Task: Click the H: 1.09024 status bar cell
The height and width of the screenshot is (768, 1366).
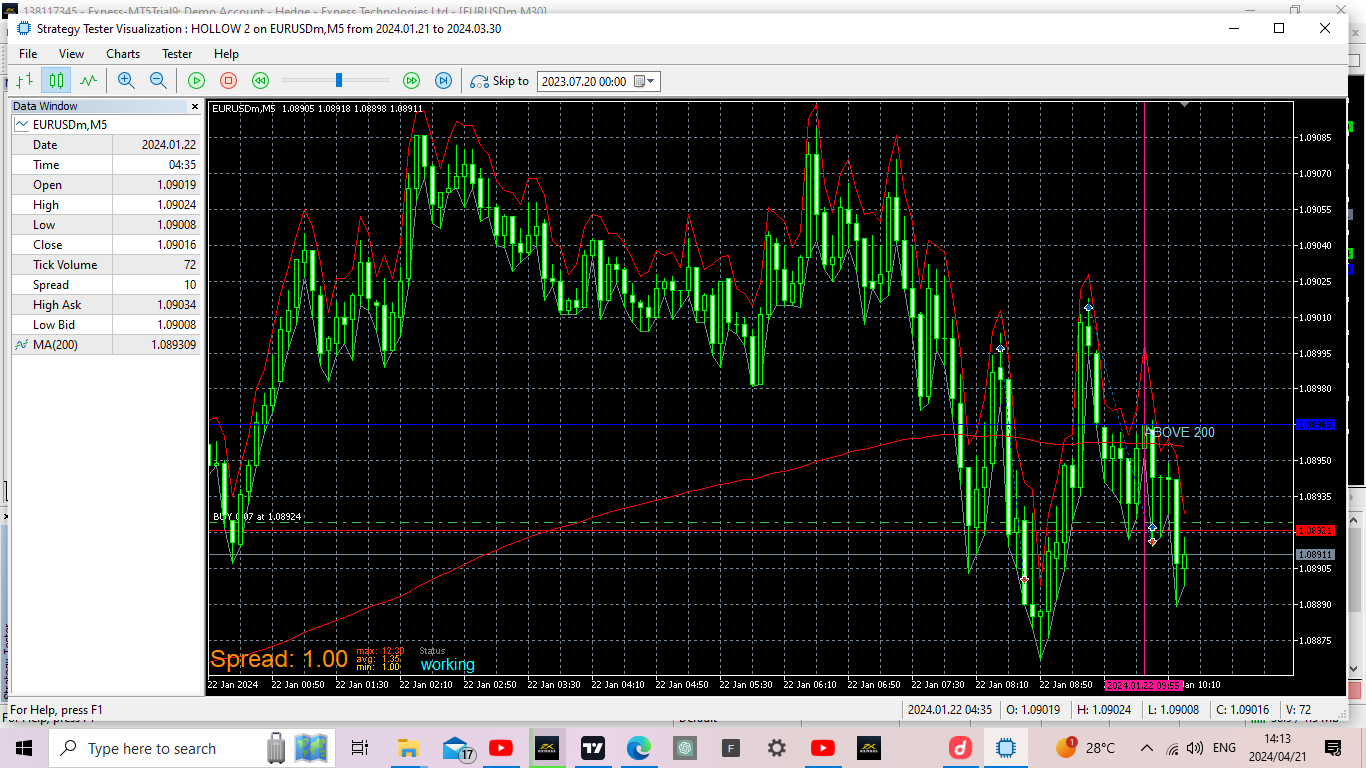Action: point(1105,710)
